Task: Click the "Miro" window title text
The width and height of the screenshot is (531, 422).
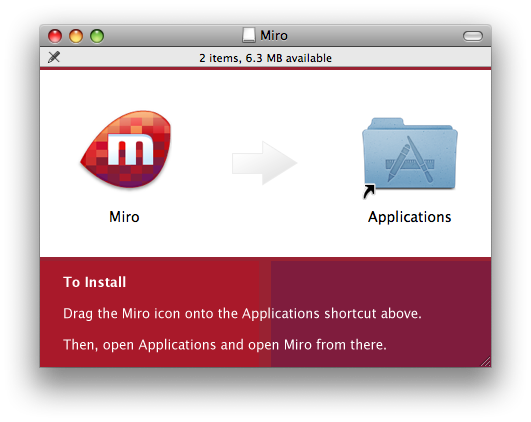Action: pyautogui.click(x=274, y=35)
